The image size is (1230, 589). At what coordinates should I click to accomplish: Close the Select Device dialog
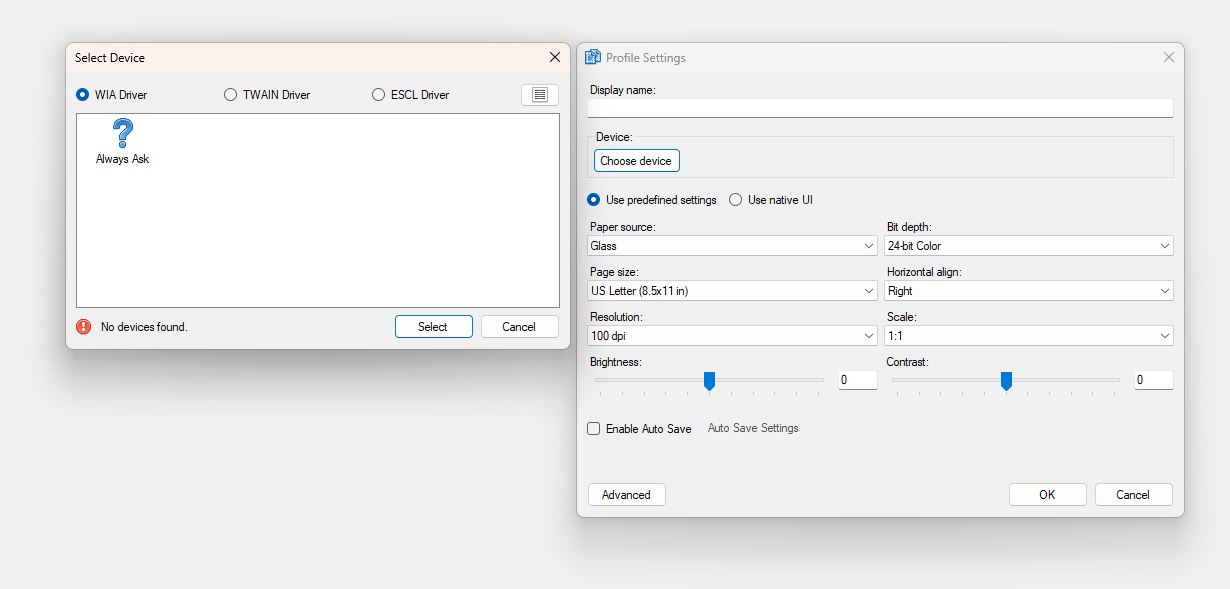point(555,58)
